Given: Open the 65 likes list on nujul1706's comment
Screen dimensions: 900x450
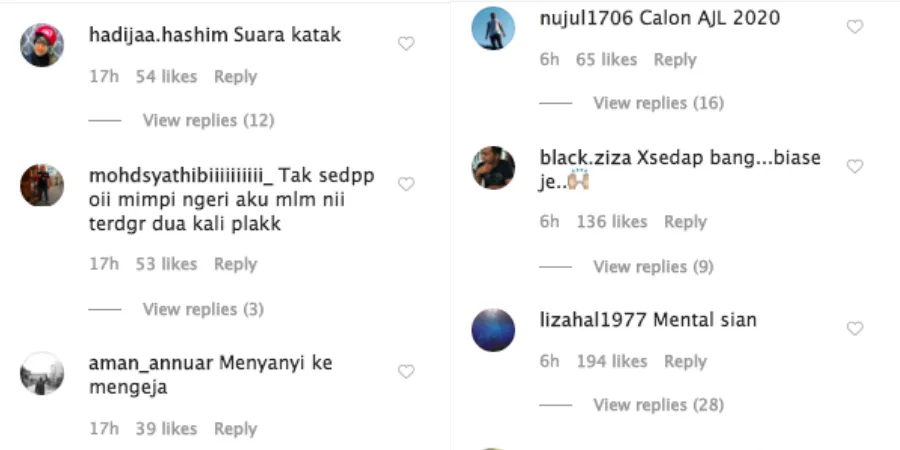Looking at the screenshot, I should pyautogui.click(x=607, y=60).
